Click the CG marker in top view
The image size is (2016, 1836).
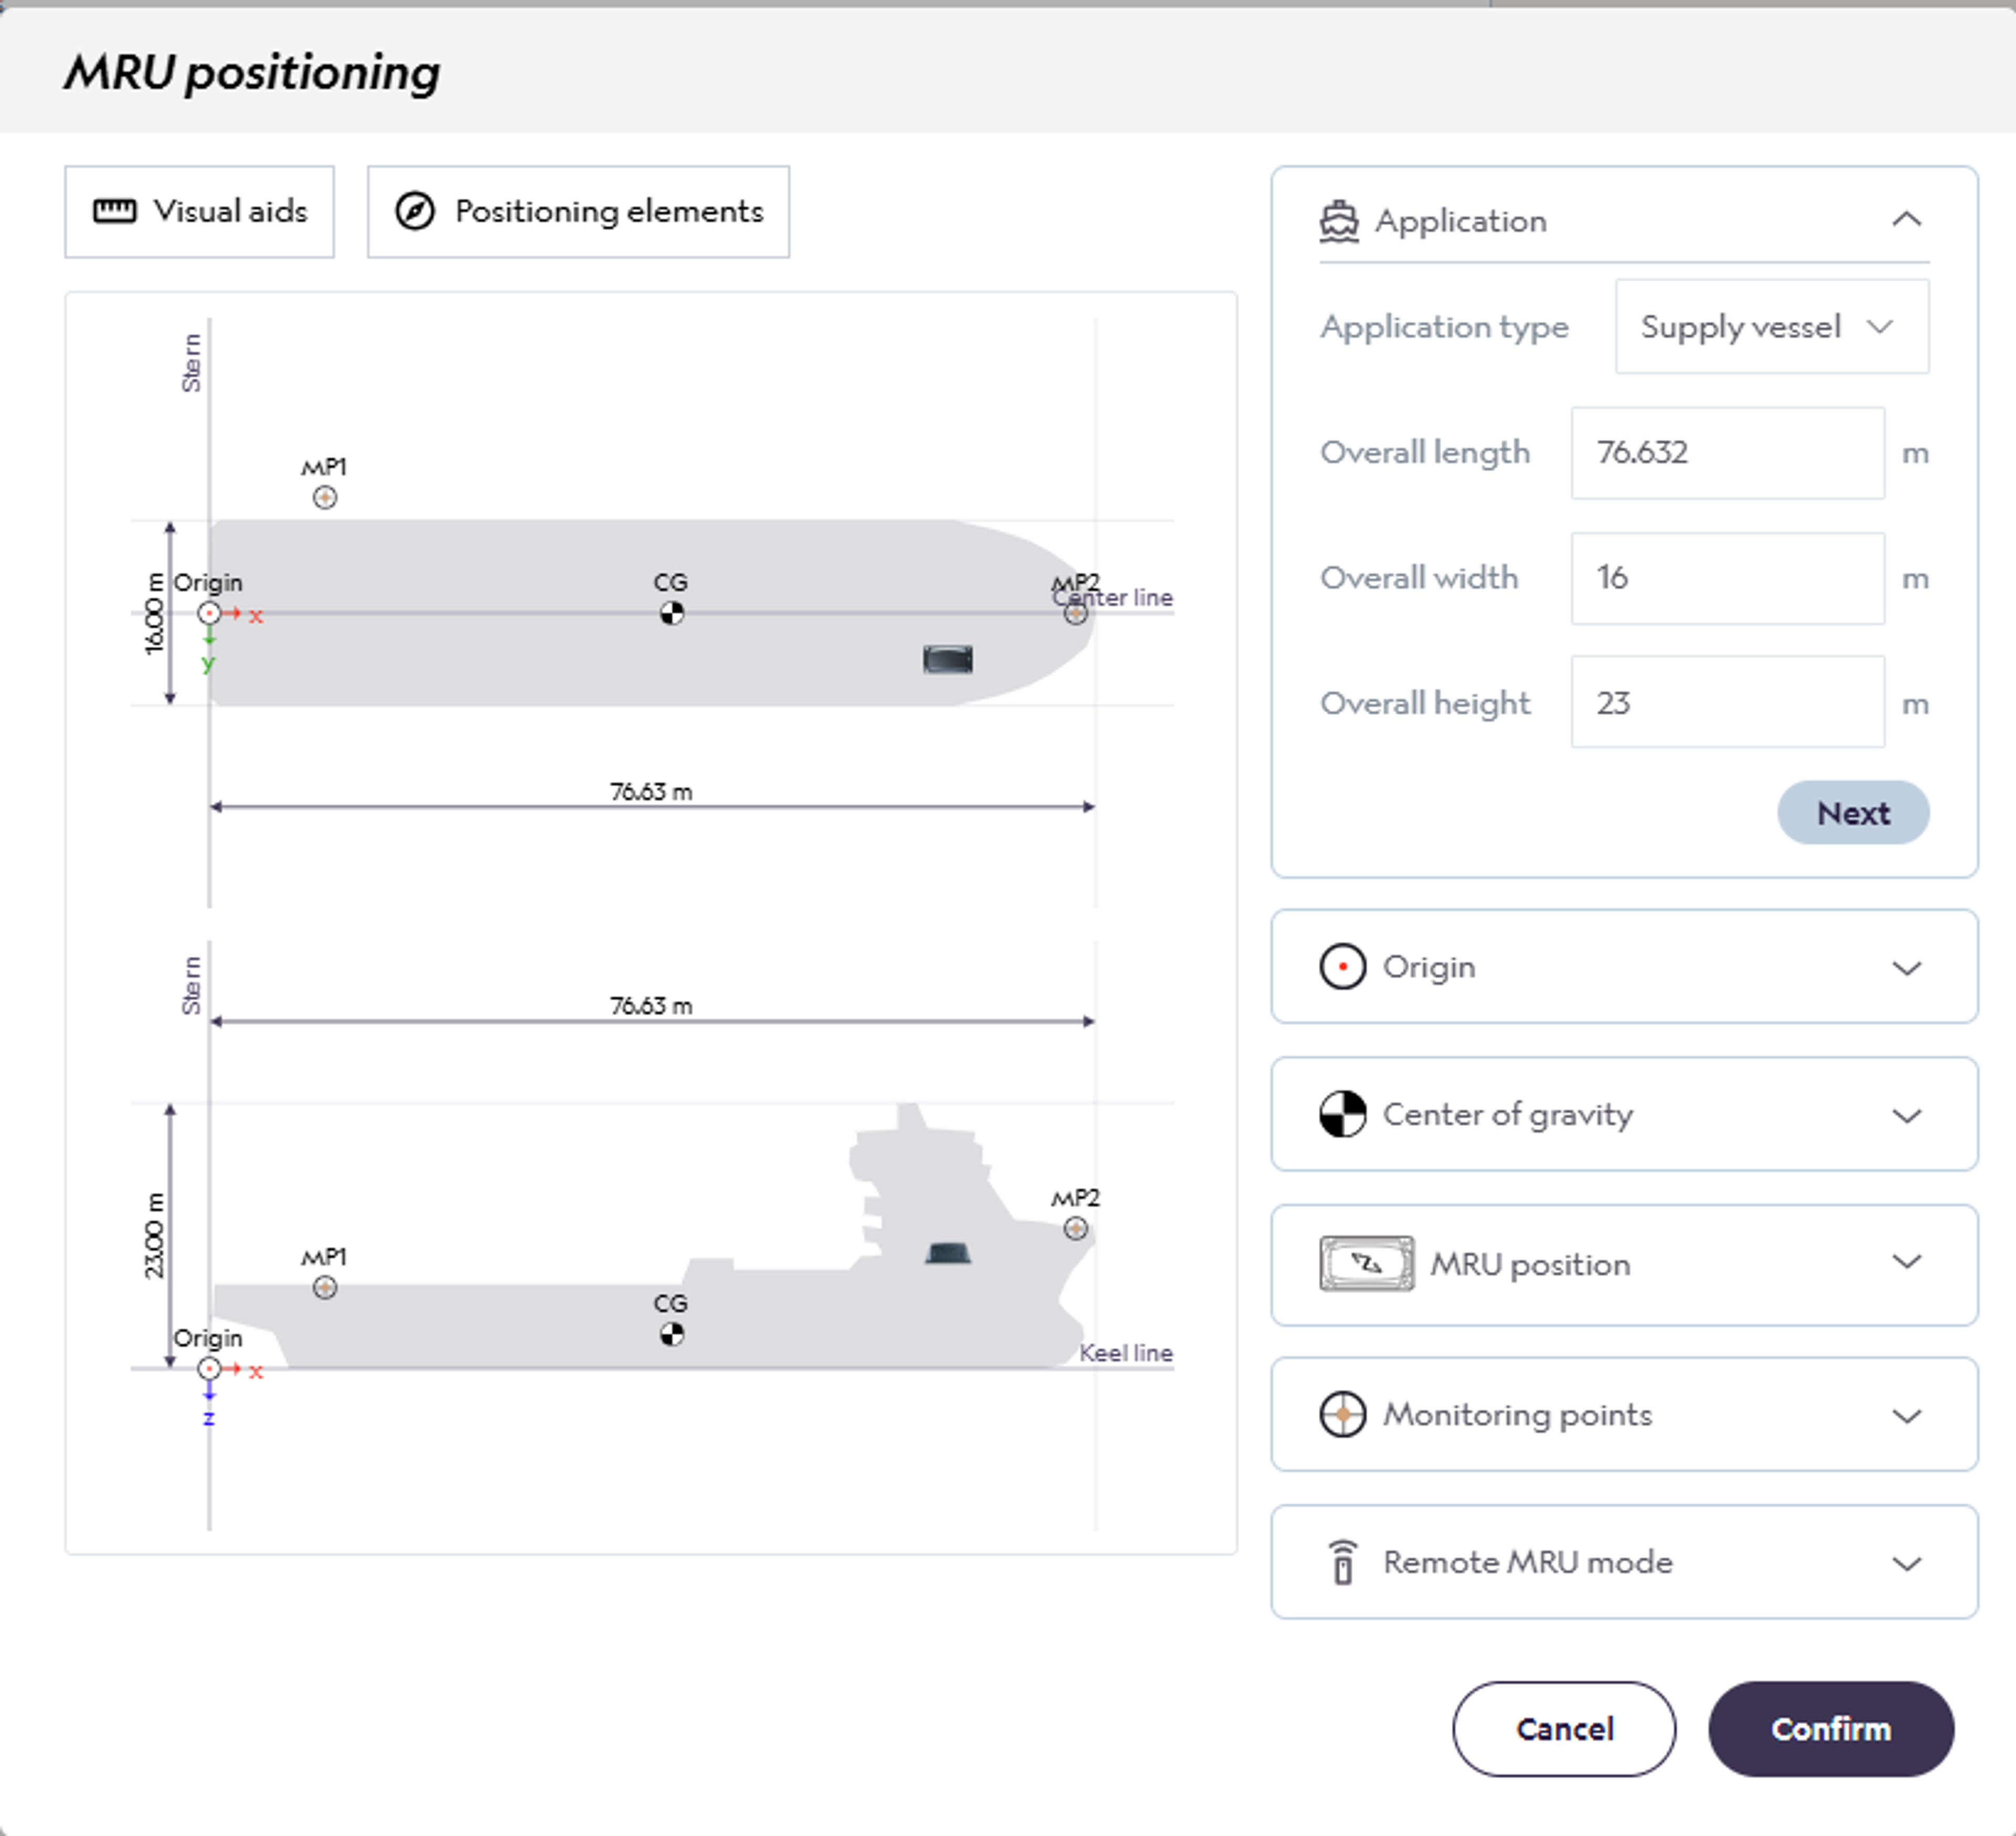672,613
